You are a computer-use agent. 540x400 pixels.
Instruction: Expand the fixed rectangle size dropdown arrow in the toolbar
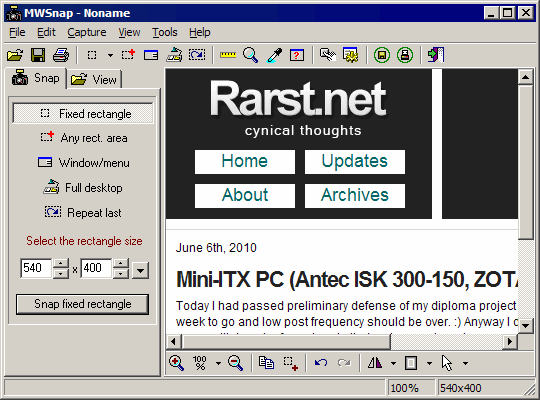[x=110, y=55]
